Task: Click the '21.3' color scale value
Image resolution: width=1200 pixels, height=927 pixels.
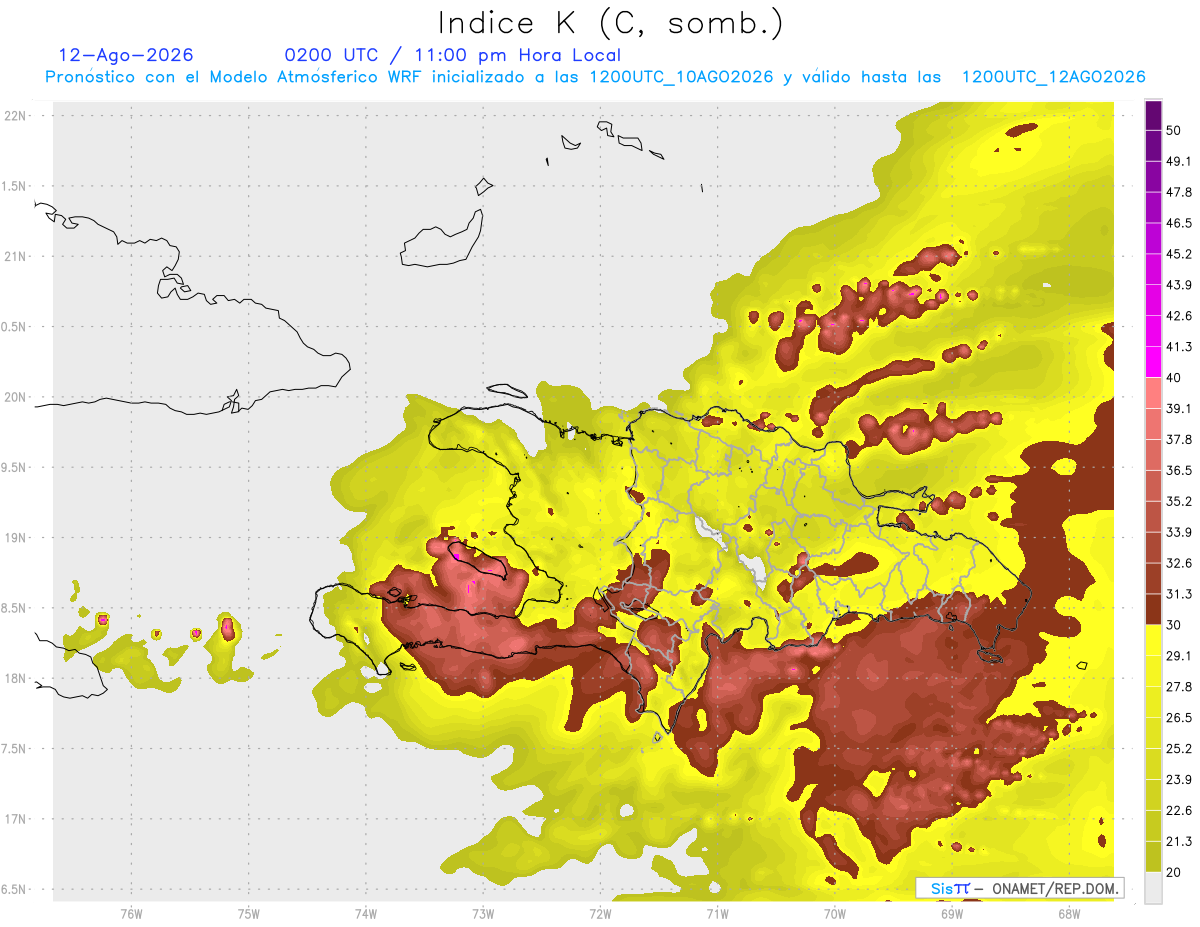Action: (1179, 841)
